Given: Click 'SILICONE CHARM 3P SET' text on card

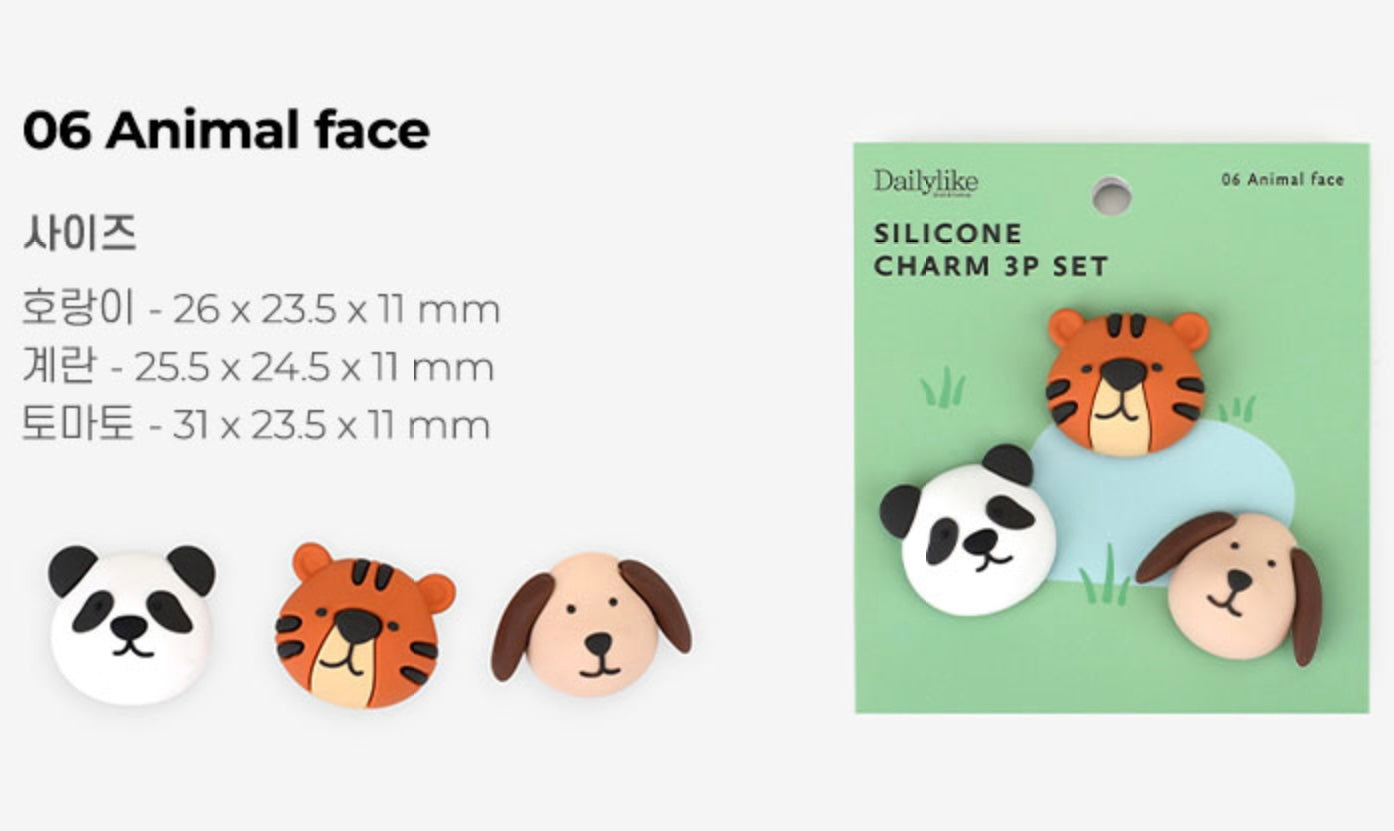Looking at the screenshot, I should (991, 250).
